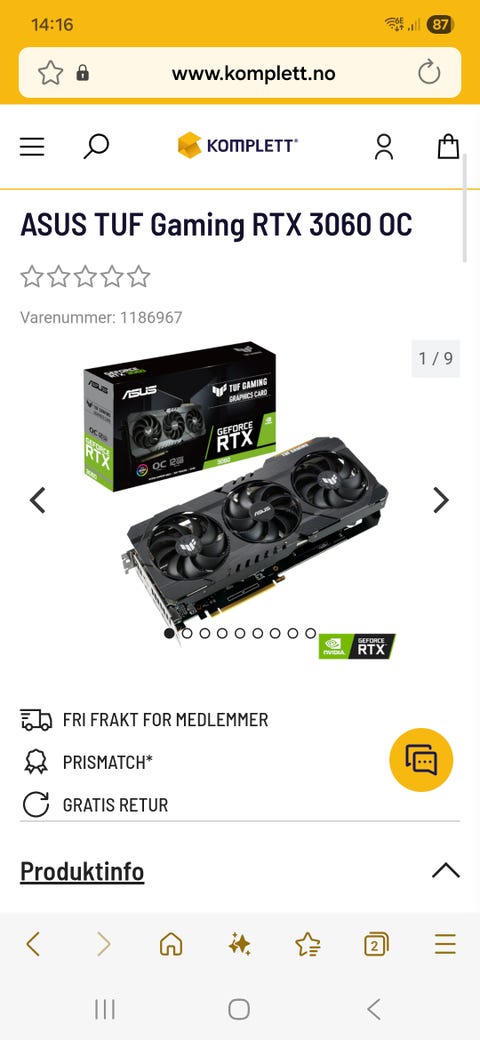The width and height of the screenshot is (480, 1040).
Task: Select the second image carousel dot
Action: point(187,633)
